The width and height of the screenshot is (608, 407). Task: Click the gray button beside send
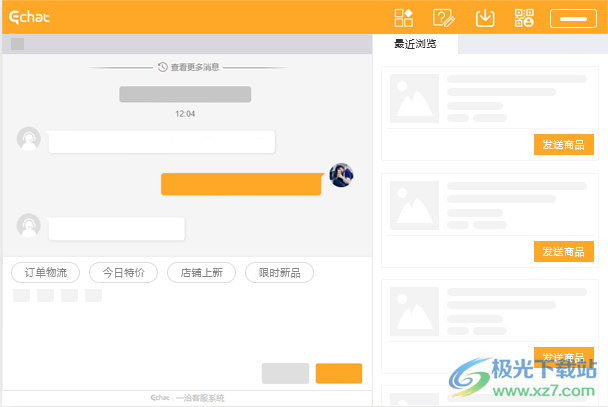point(285,373)
